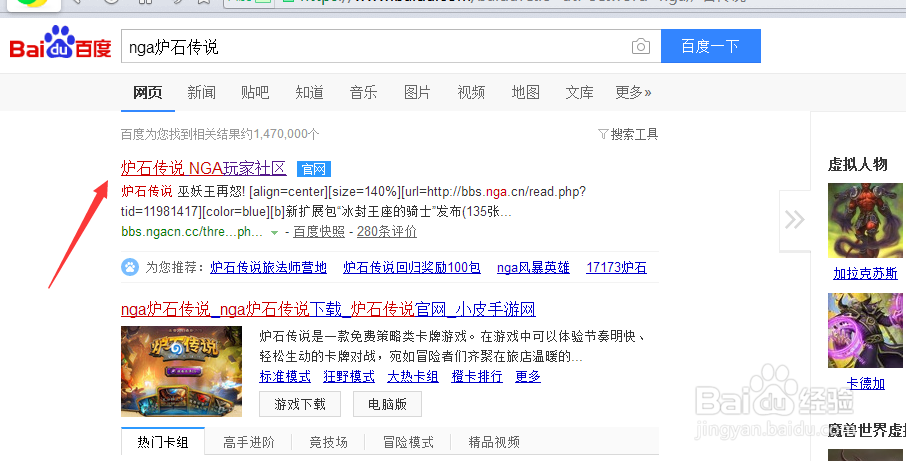Click the 电脑版 button
Image resolution: width=906 pixels, height=461 pixels.
[387, 404]
